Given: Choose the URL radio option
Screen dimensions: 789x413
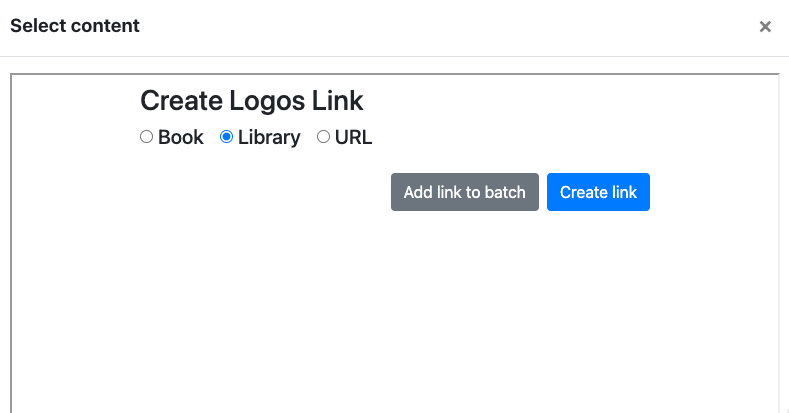Looking at the screenshot, I should pyautogui.click(x=323, y=137).
